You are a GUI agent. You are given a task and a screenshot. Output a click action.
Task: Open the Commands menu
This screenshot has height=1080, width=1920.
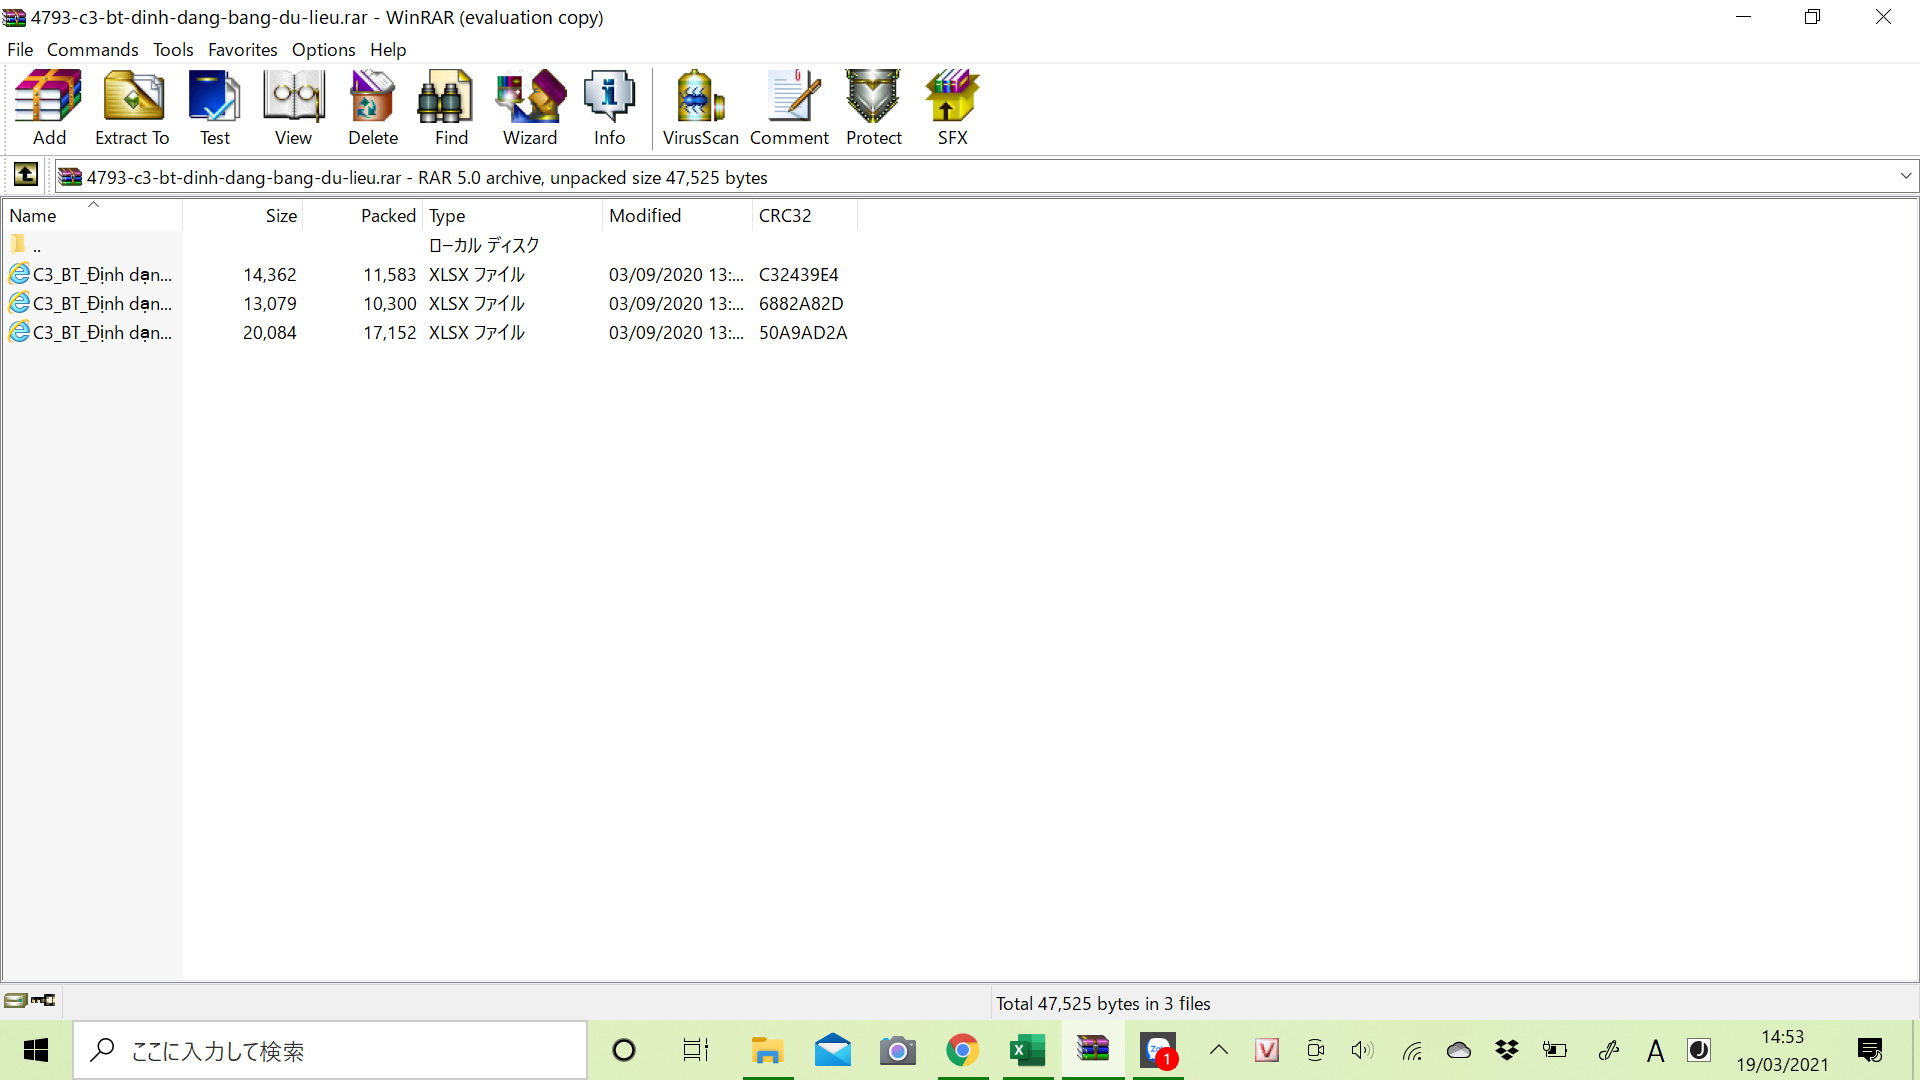[92, 49]
